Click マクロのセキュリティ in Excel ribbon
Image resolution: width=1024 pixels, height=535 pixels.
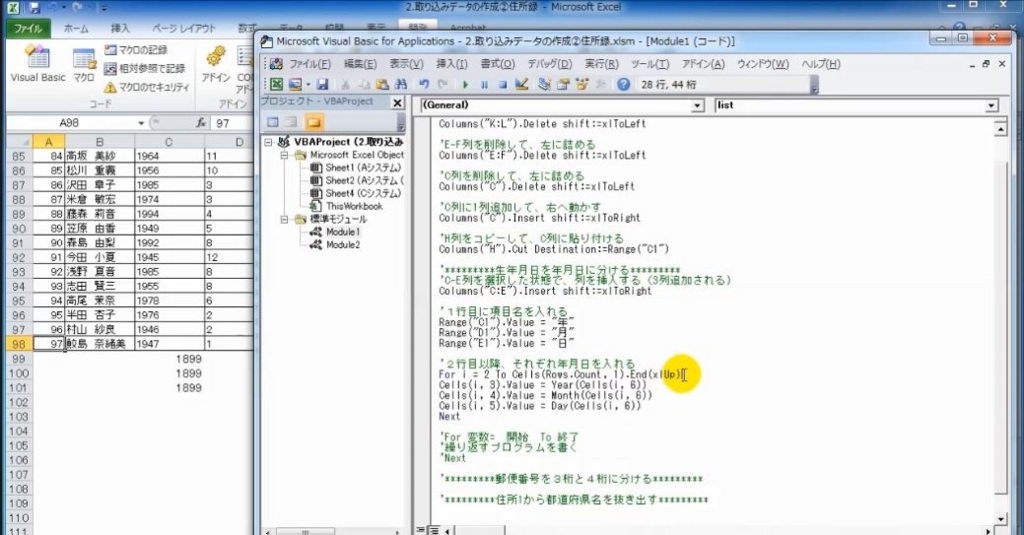coord(146,87)
